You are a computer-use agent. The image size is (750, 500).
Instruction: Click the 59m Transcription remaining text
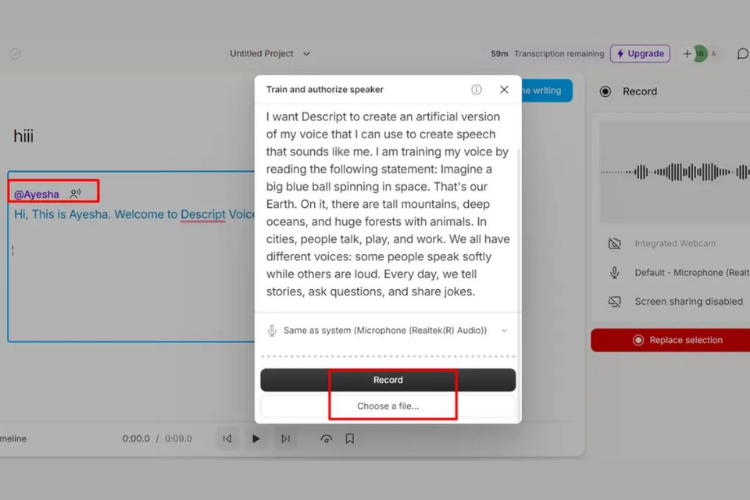pos(547,54)
